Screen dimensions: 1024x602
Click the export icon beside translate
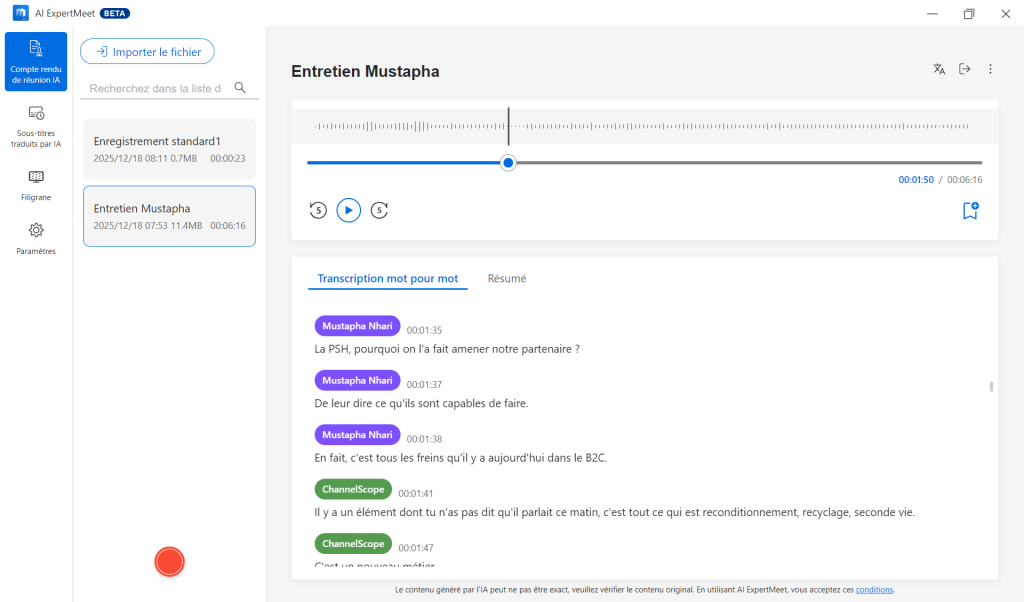[965, 69]
